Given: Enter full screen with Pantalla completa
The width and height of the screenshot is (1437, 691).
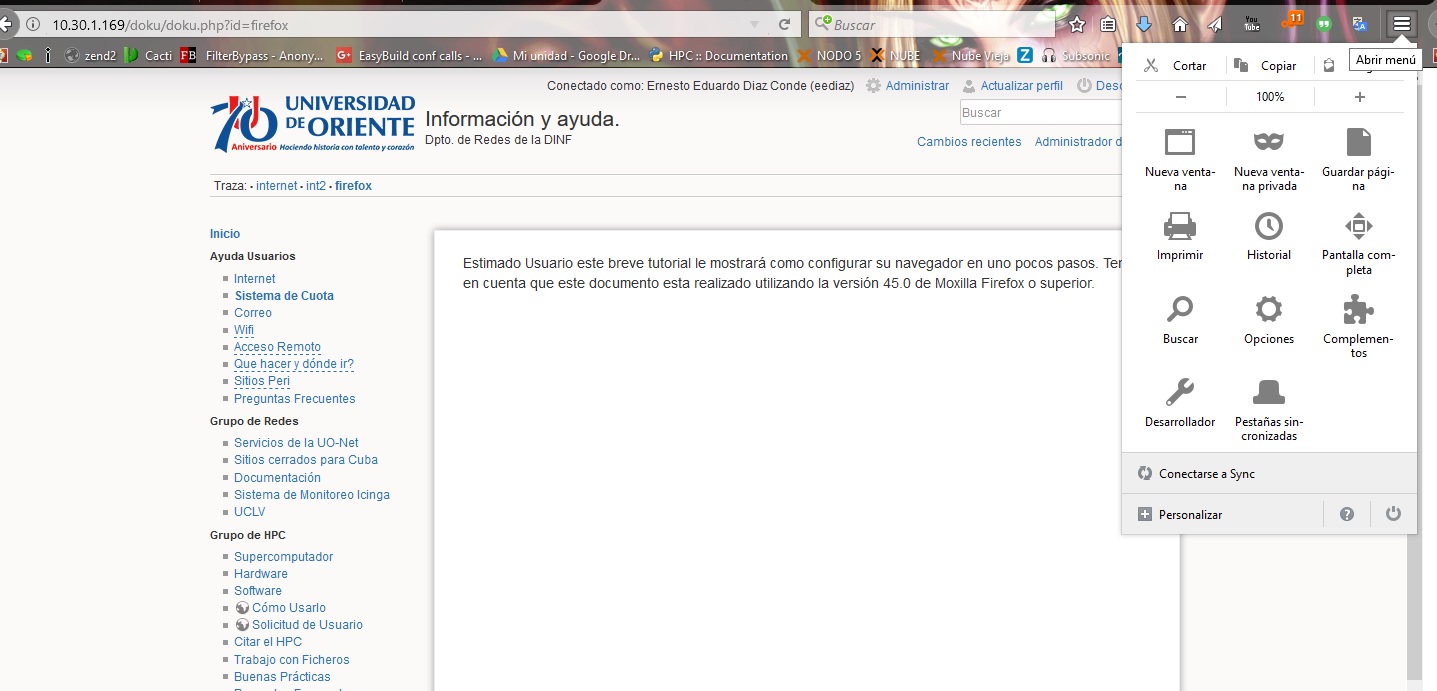Looking at the screenshot, I should tap(1358, 227).
